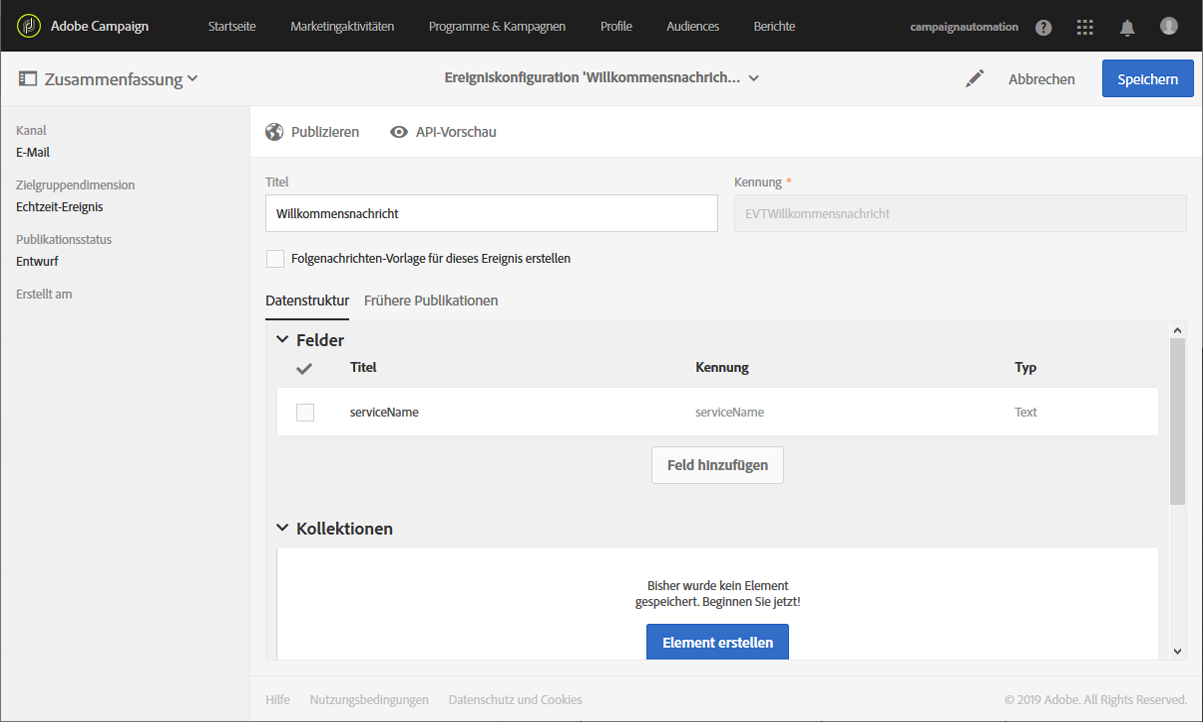The width and height of the screenshot is (1203, 722).
Task: Click into the Titel input field
Action: tap(491, 213)
